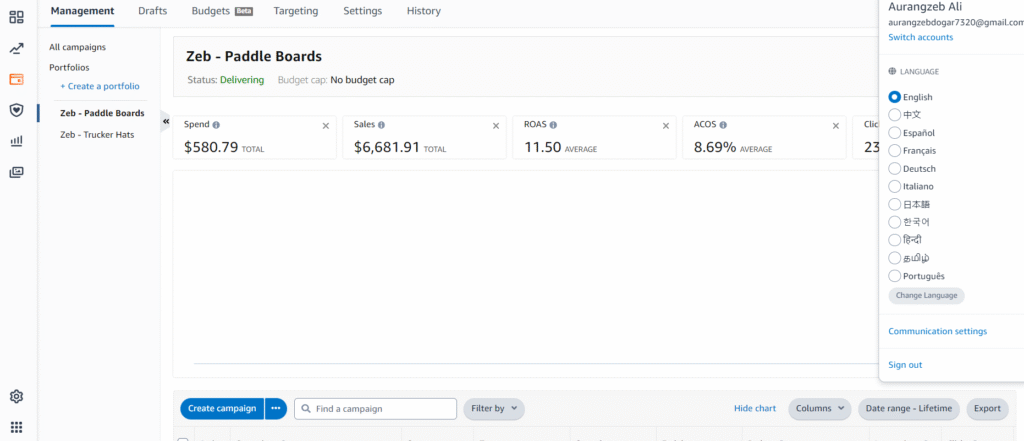Open the settings gear icon in sidebar

(x=16, y=397)
